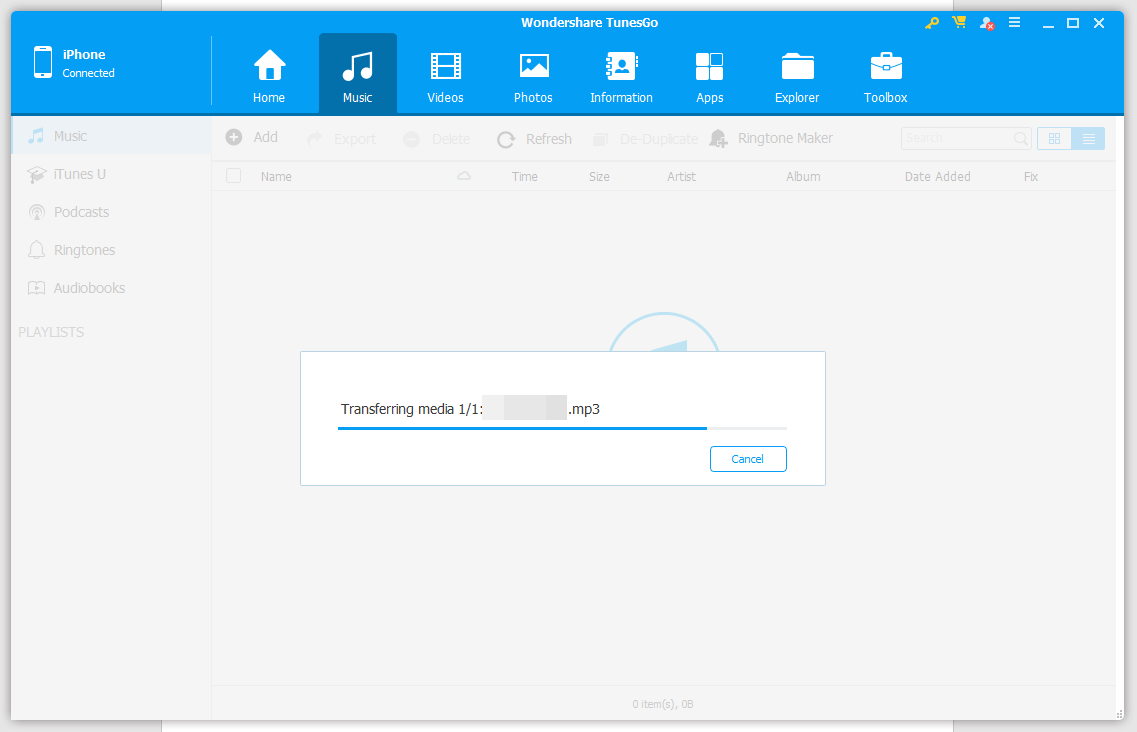Screen dimensions: 1137x732
Task: Close the TunesGo window
Action: point(1099,23)
